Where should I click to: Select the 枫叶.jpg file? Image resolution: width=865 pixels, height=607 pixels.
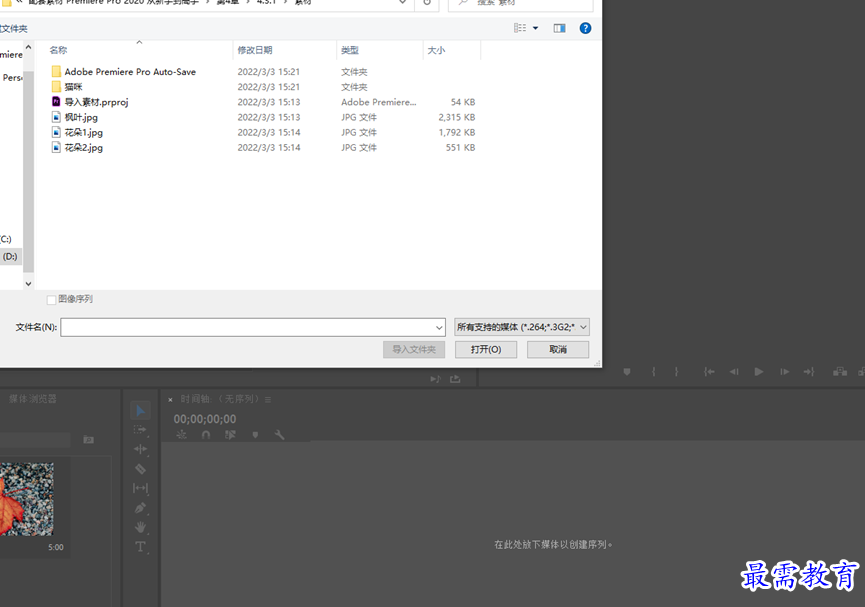81,117
